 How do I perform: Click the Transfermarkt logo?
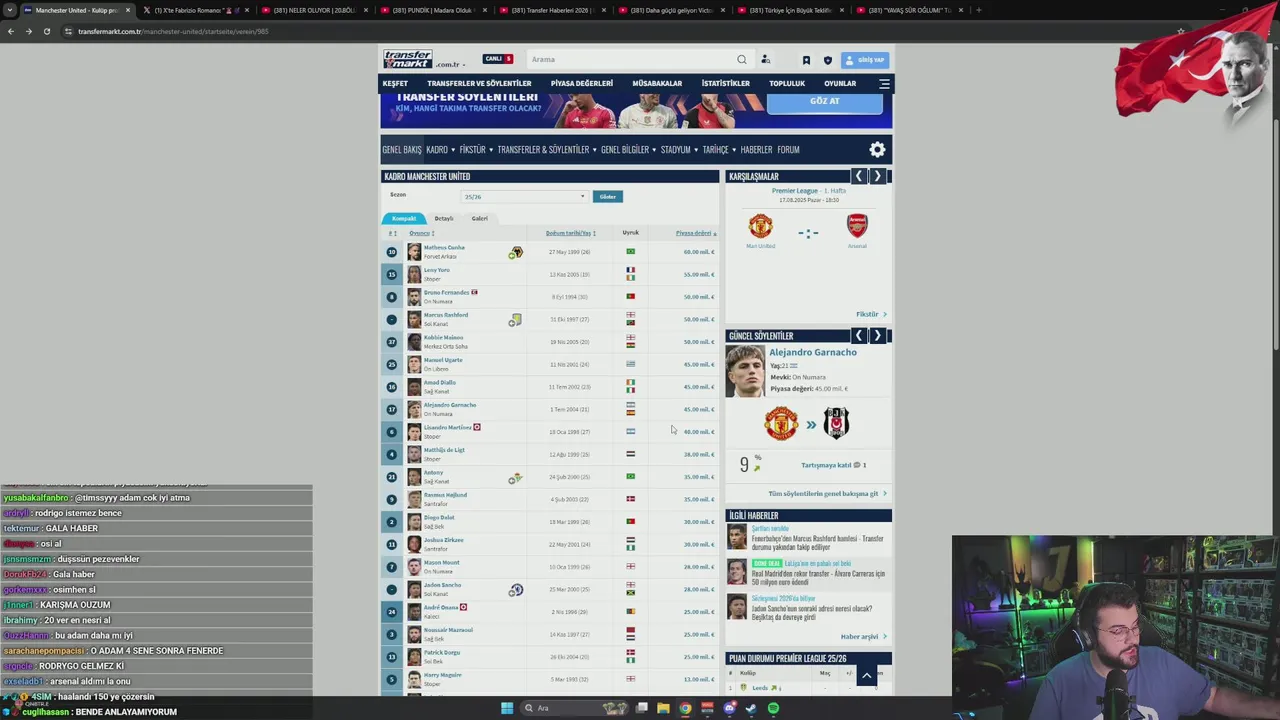[x=408, y=59]
